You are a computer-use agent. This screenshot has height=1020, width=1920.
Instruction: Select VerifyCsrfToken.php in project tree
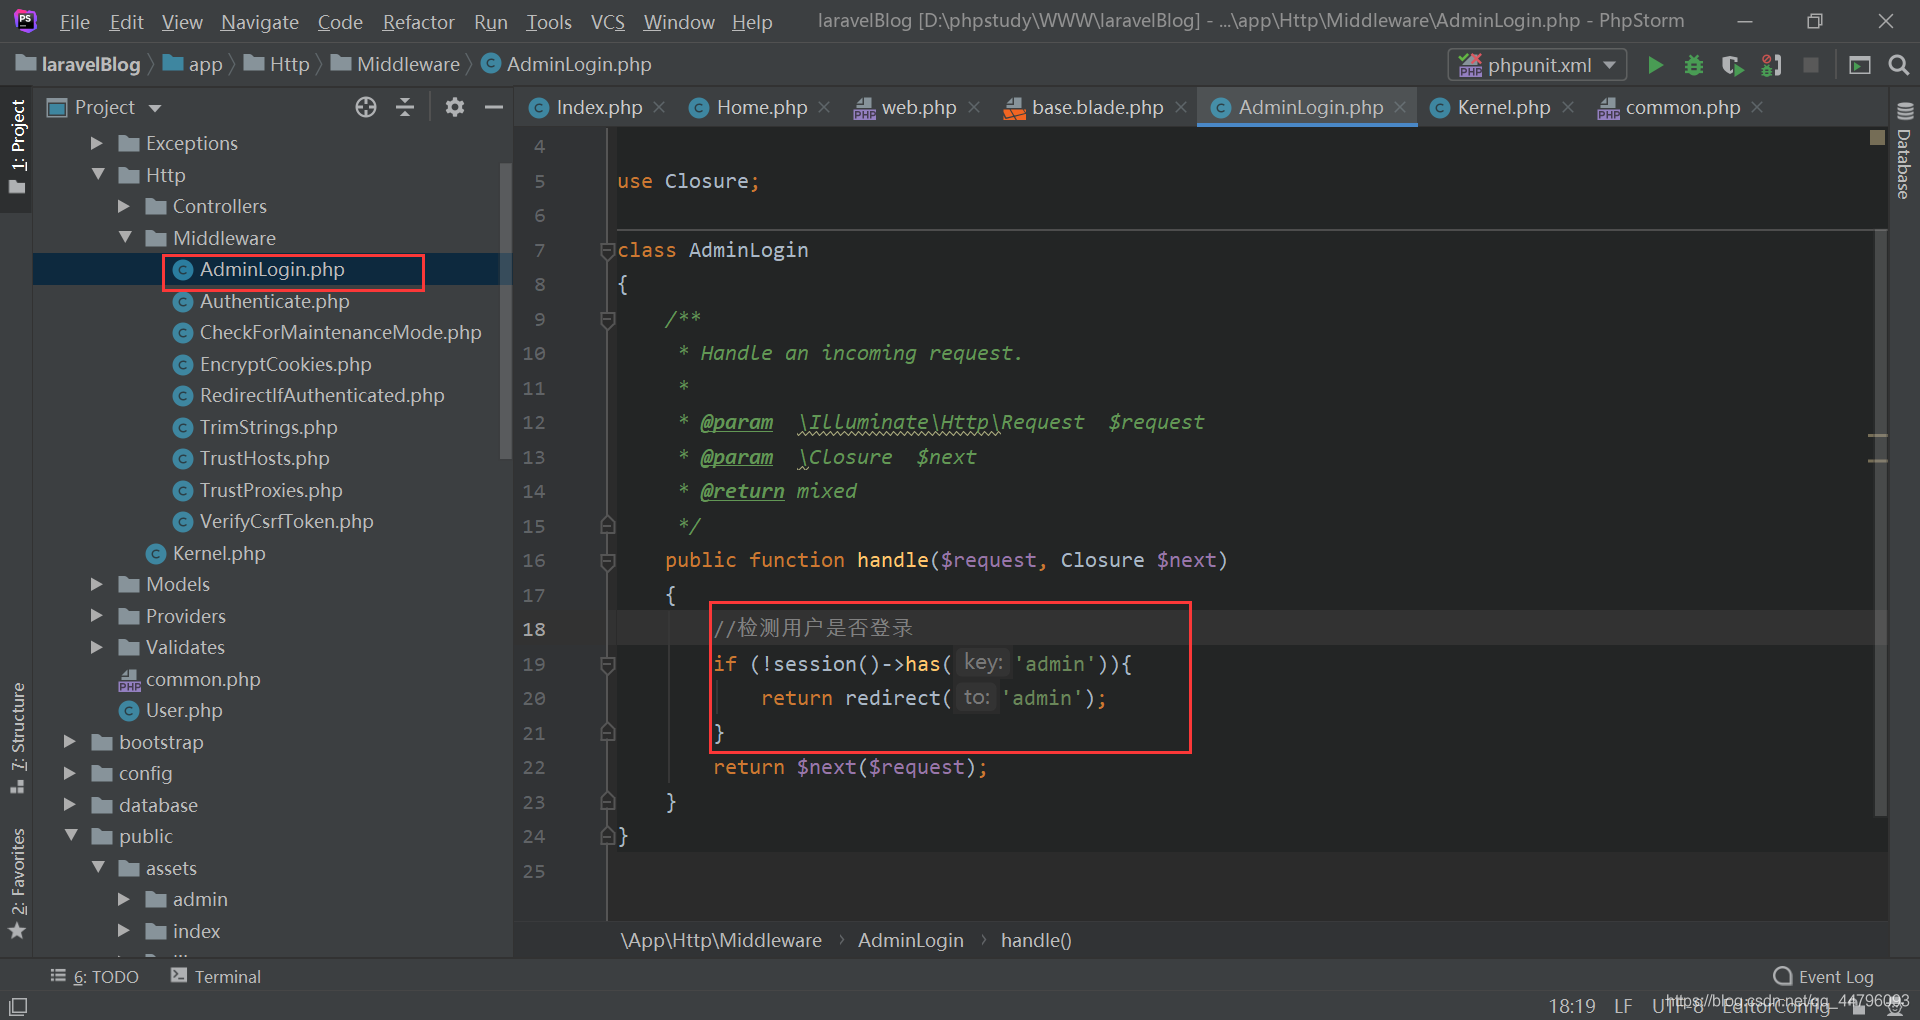pos(286,521)
